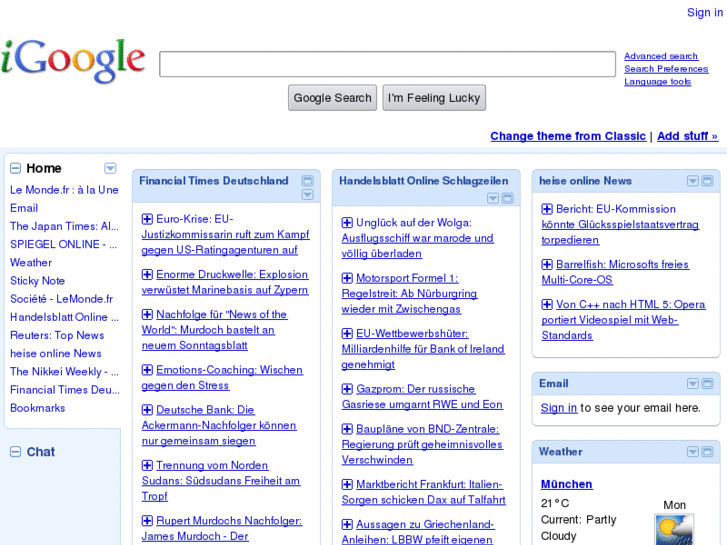Expand the Trennung vom Norden plus icon
Viewport: 727px width, 545px height.
147,465
